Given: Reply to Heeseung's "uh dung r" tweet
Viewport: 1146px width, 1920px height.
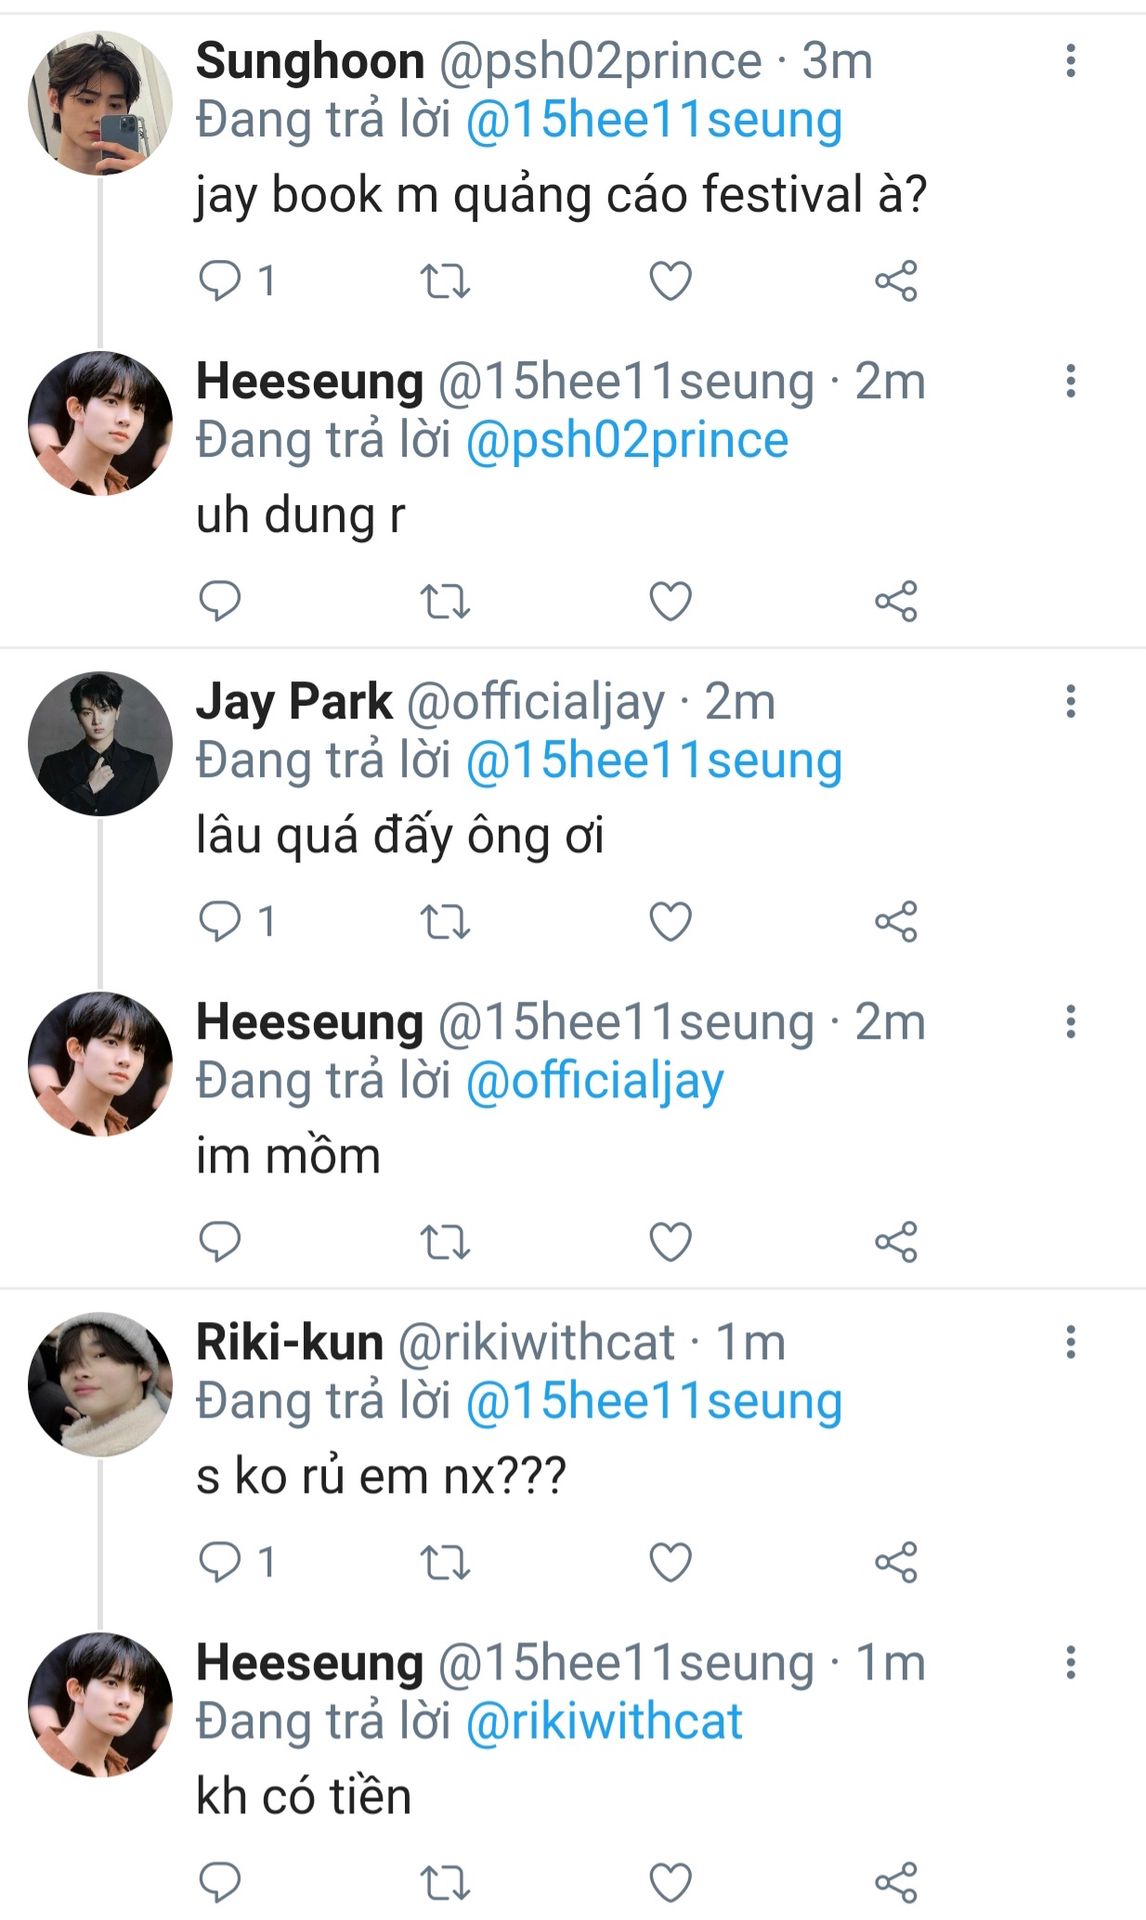Looking at the screenshot, I should coord(220,601).
